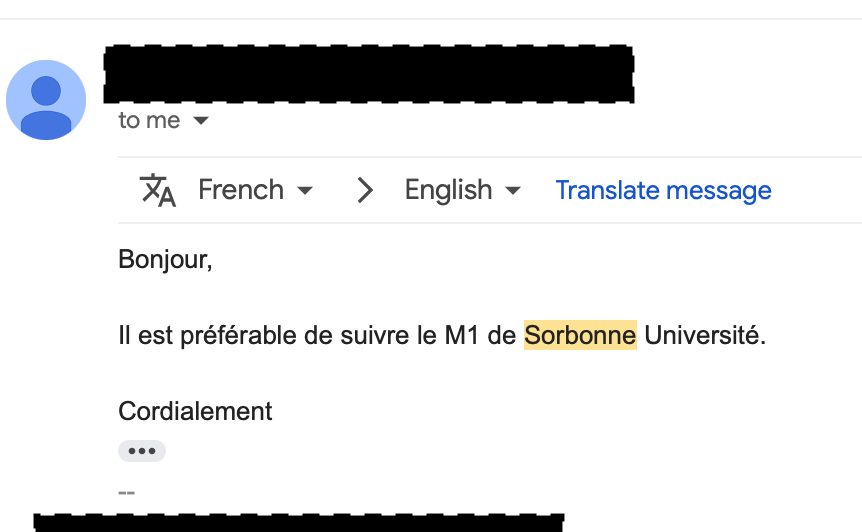Click the Bonjour greeting line

[165, 259]
